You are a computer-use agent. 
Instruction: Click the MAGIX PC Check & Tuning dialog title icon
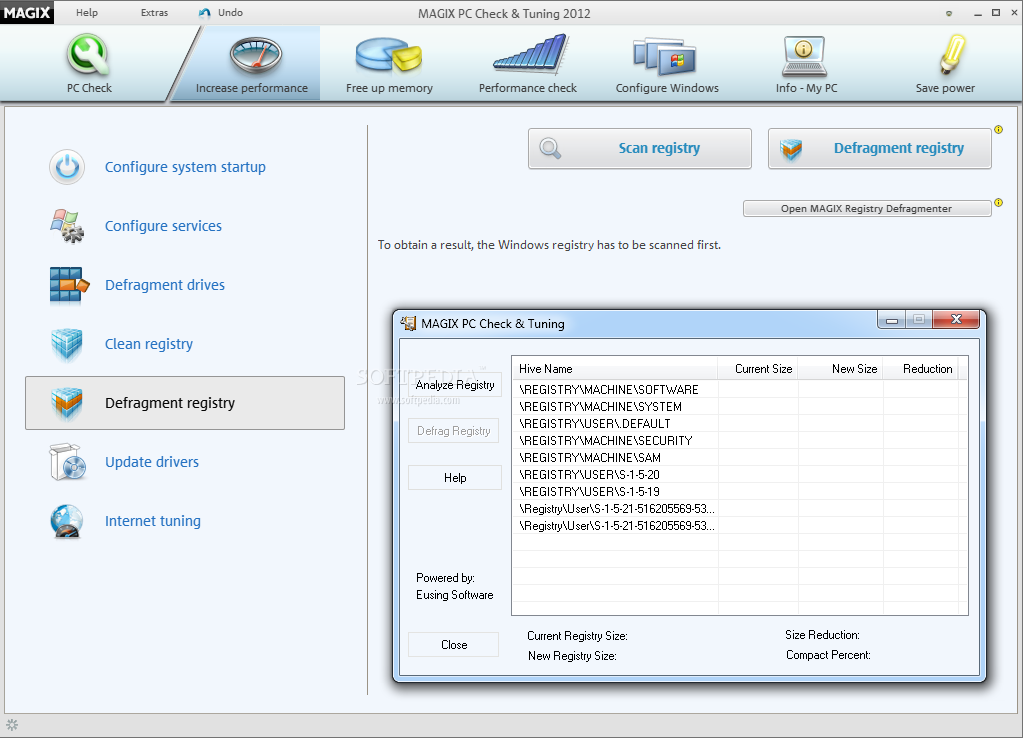(408, 324)
